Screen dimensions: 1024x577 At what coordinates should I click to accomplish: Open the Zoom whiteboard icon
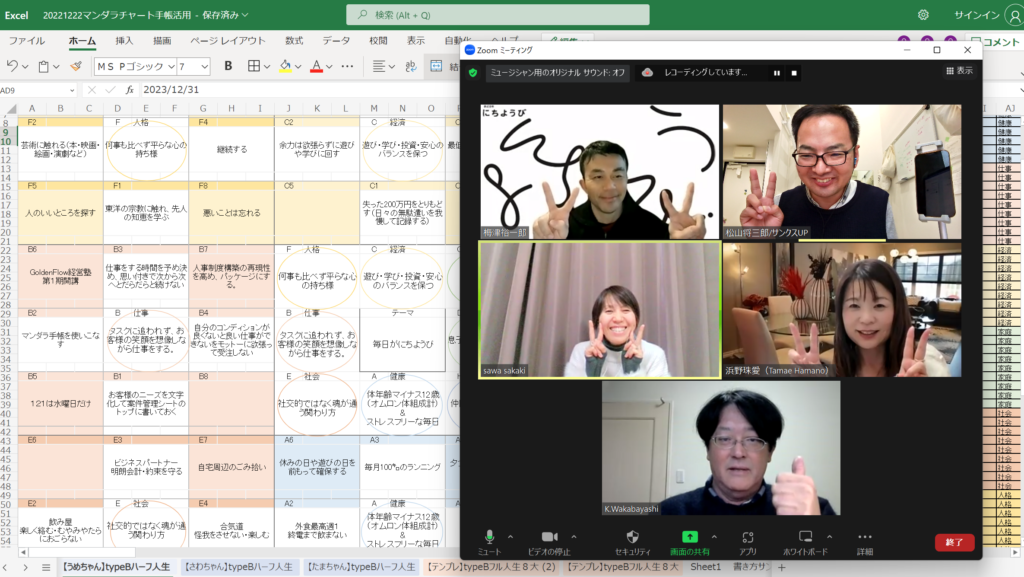point(806,537)
